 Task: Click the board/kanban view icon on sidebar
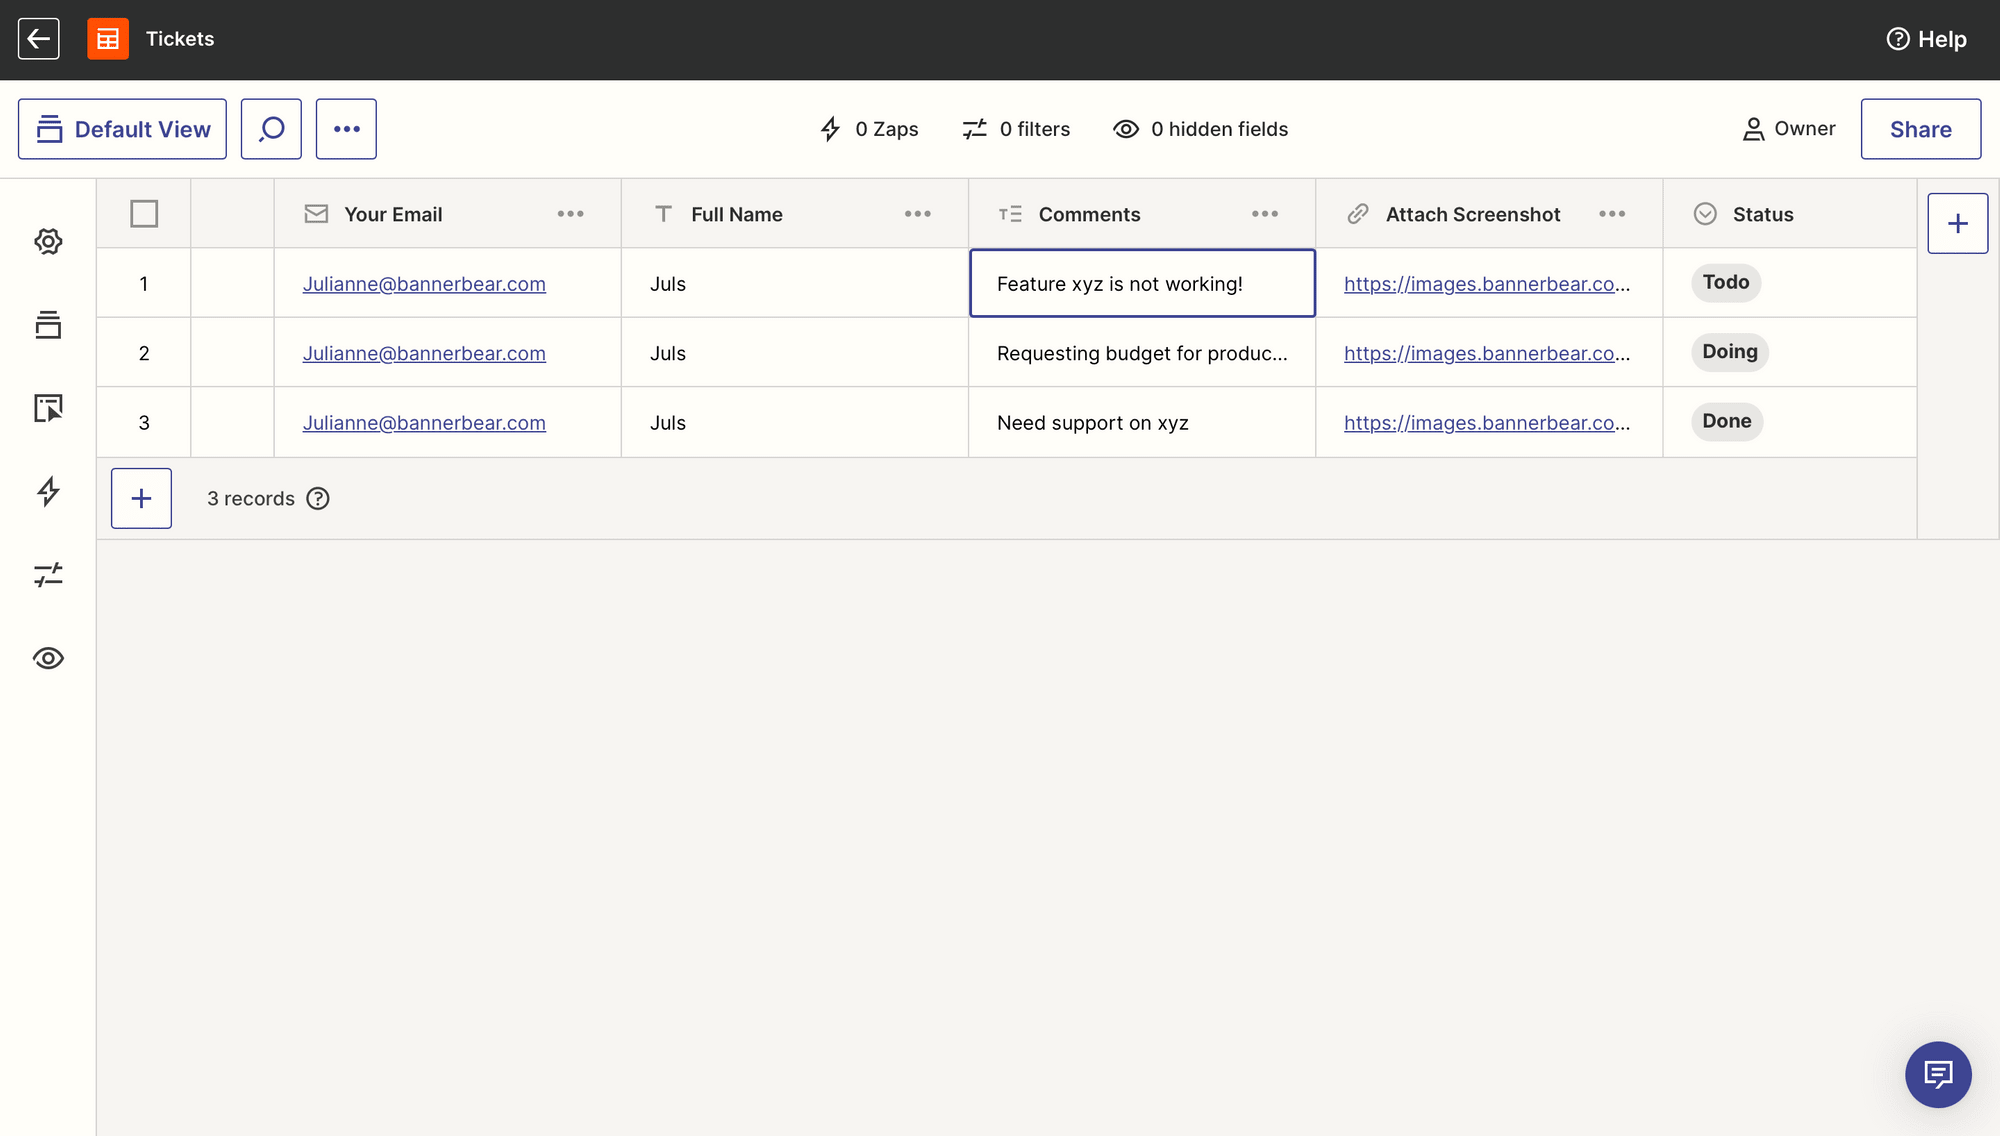[x=48, y=326]
